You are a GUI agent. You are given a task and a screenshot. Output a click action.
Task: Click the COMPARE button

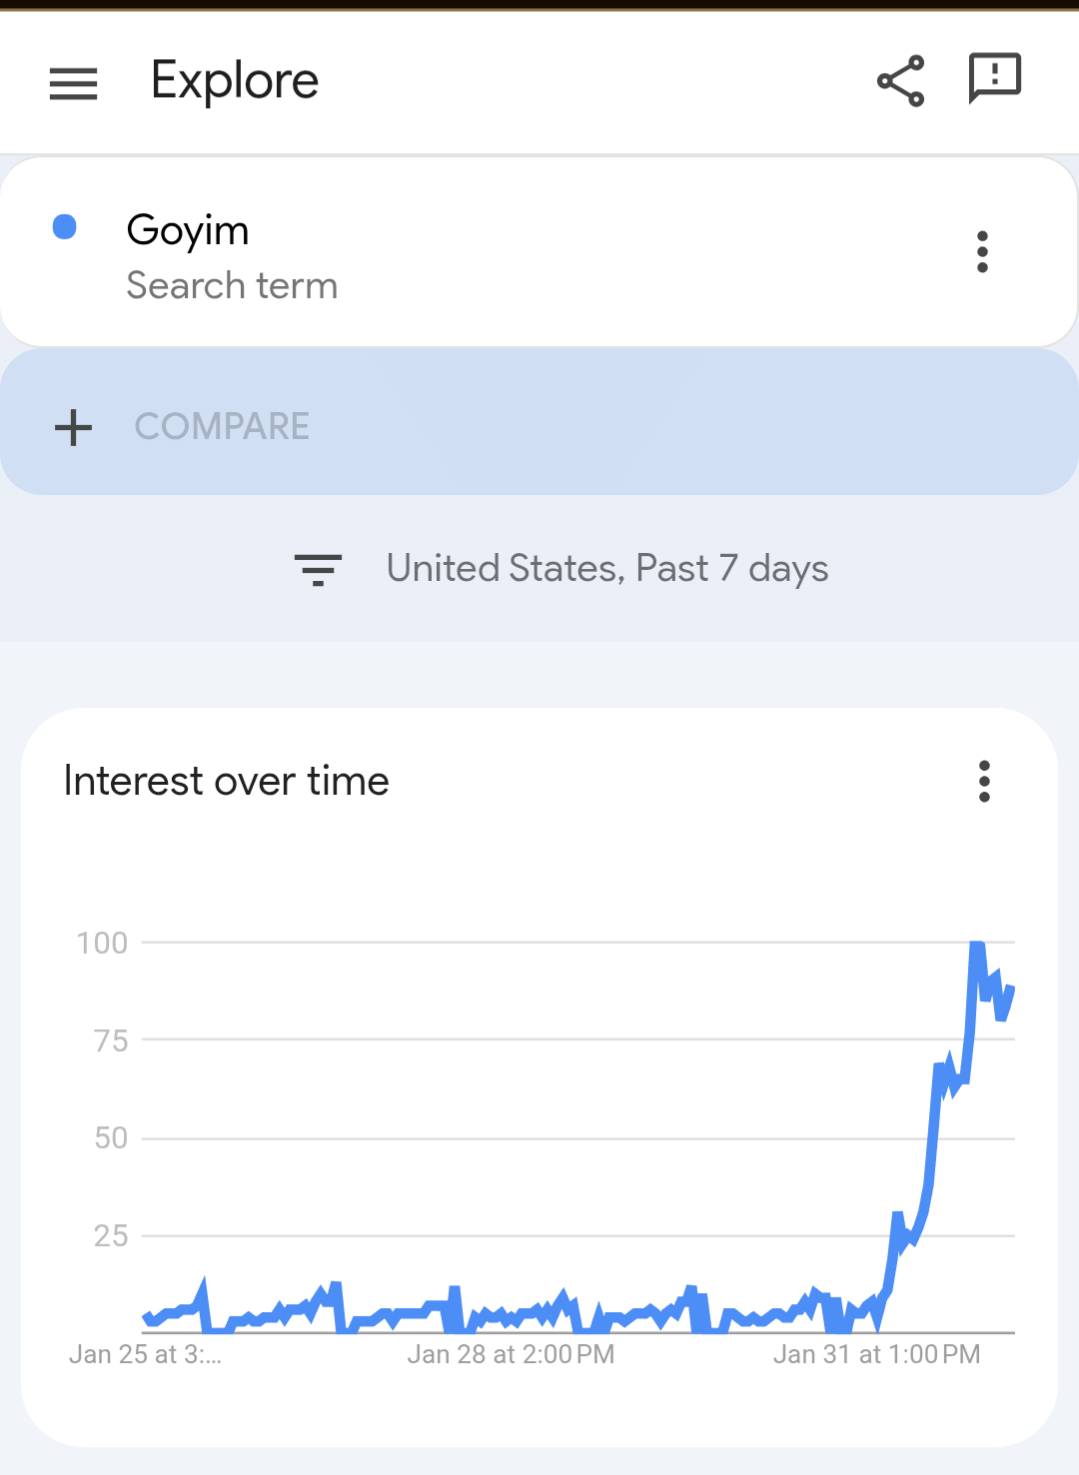222,427
